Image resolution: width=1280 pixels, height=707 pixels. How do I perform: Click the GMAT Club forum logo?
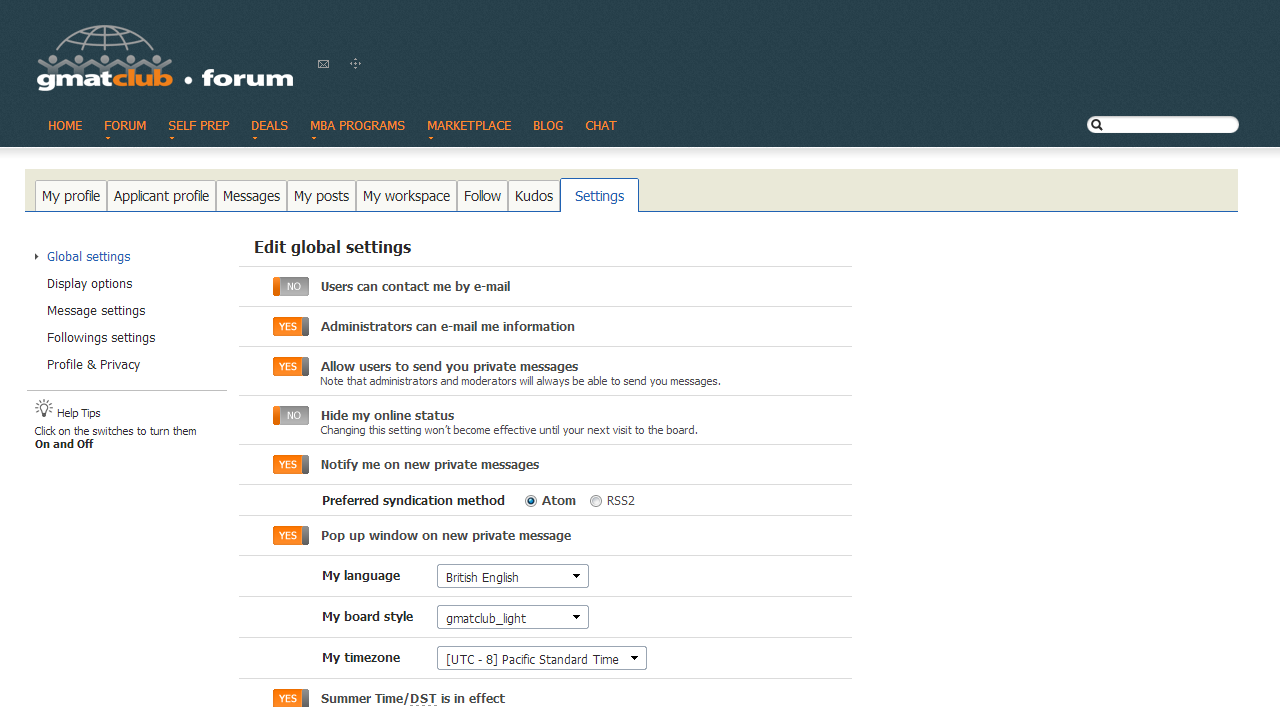tap(165, 60)
